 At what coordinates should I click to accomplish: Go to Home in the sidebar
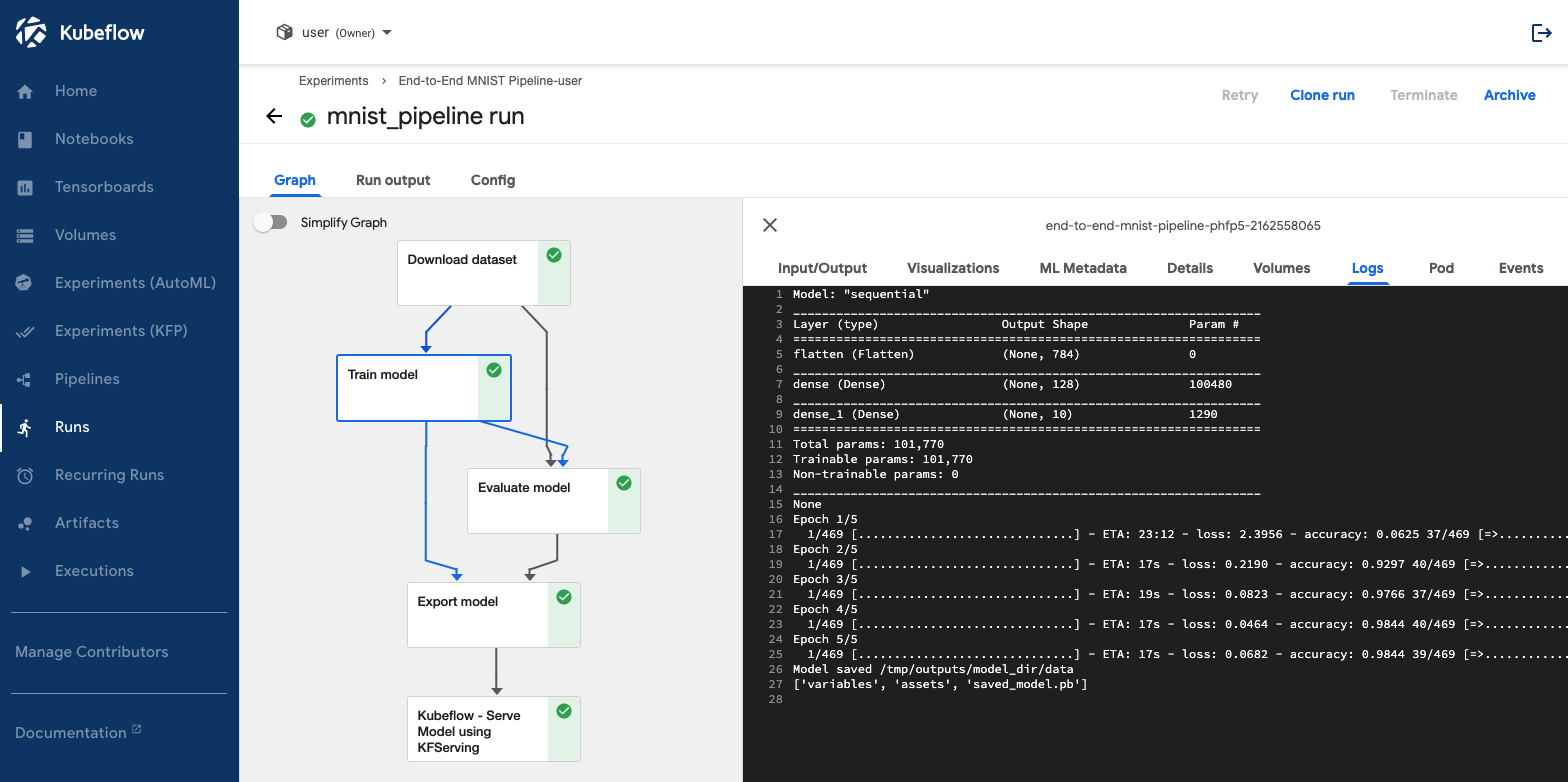click(119, 91)
